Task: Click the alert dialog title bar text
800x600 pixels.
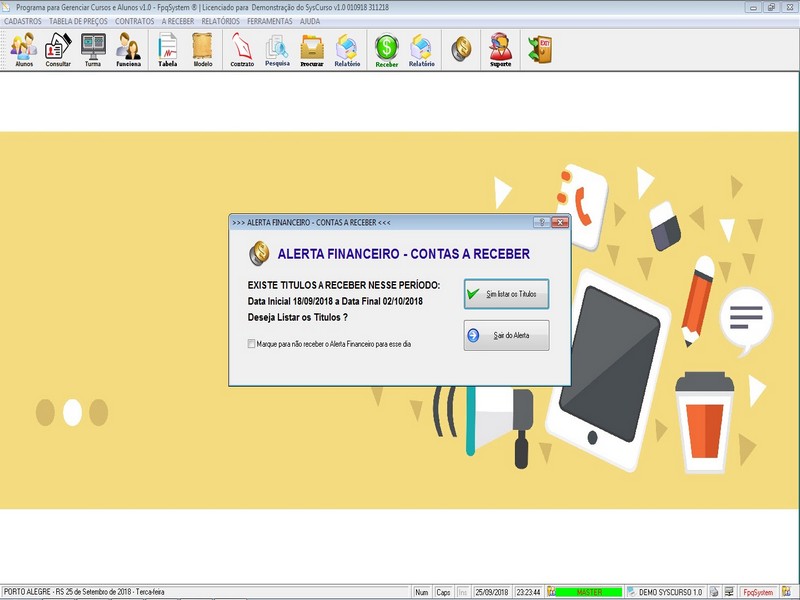Action: click(x=311, y=222)
